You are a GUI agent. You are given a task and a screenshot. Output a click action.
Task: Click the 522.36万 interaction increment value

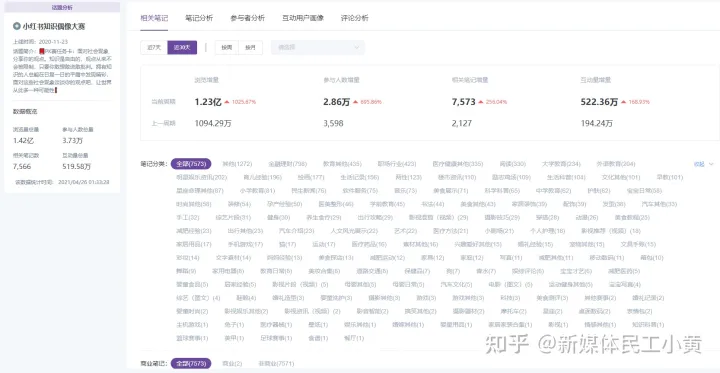coord(599,102)
